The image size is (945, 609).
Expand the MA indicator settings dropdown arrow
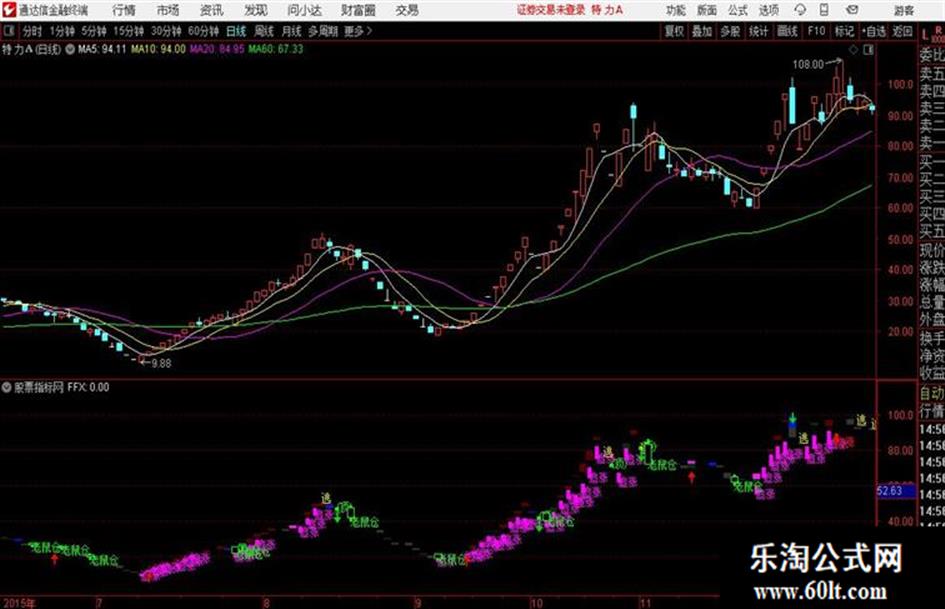(70, 49)
